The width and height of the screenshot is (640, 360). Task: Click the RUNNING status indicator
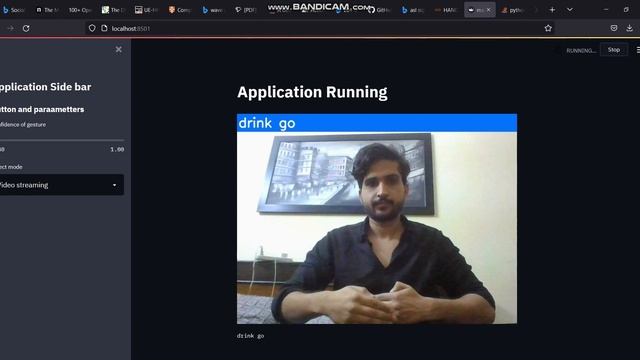pyautogui.click(x=581, y=51)
